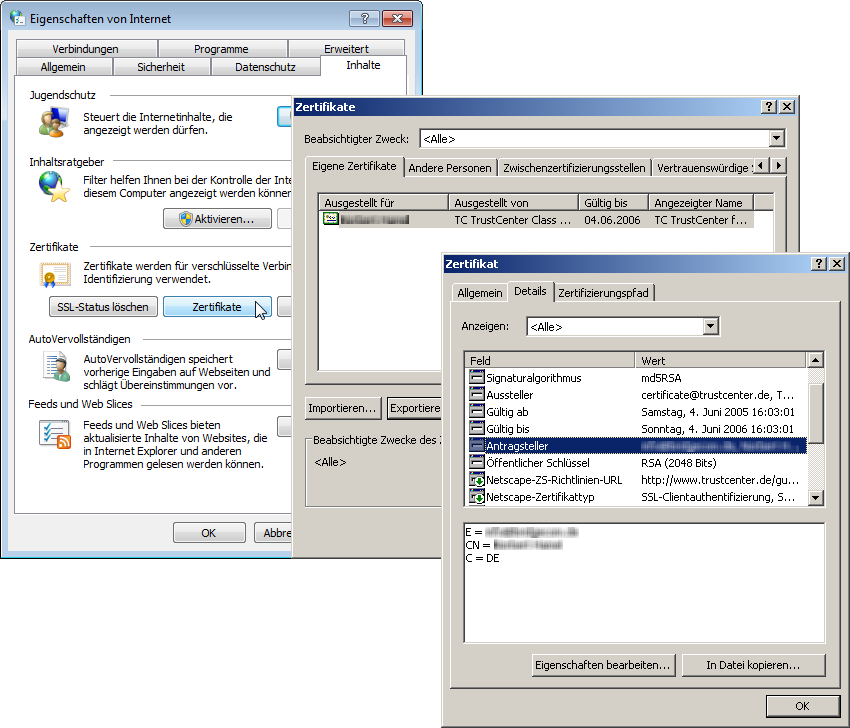Image resolution: width=850 pixels, height=728 pixels.
Task: Click the Feeds und Web Slices icon
Action: (54, 433)
